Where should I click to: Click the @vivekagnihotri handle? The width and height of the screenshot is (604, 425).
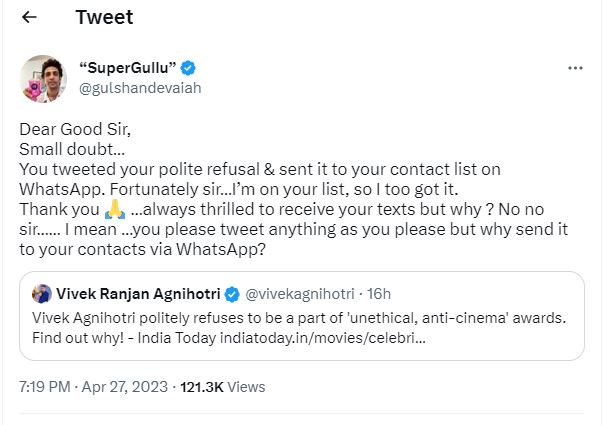(x=296, y=294)
